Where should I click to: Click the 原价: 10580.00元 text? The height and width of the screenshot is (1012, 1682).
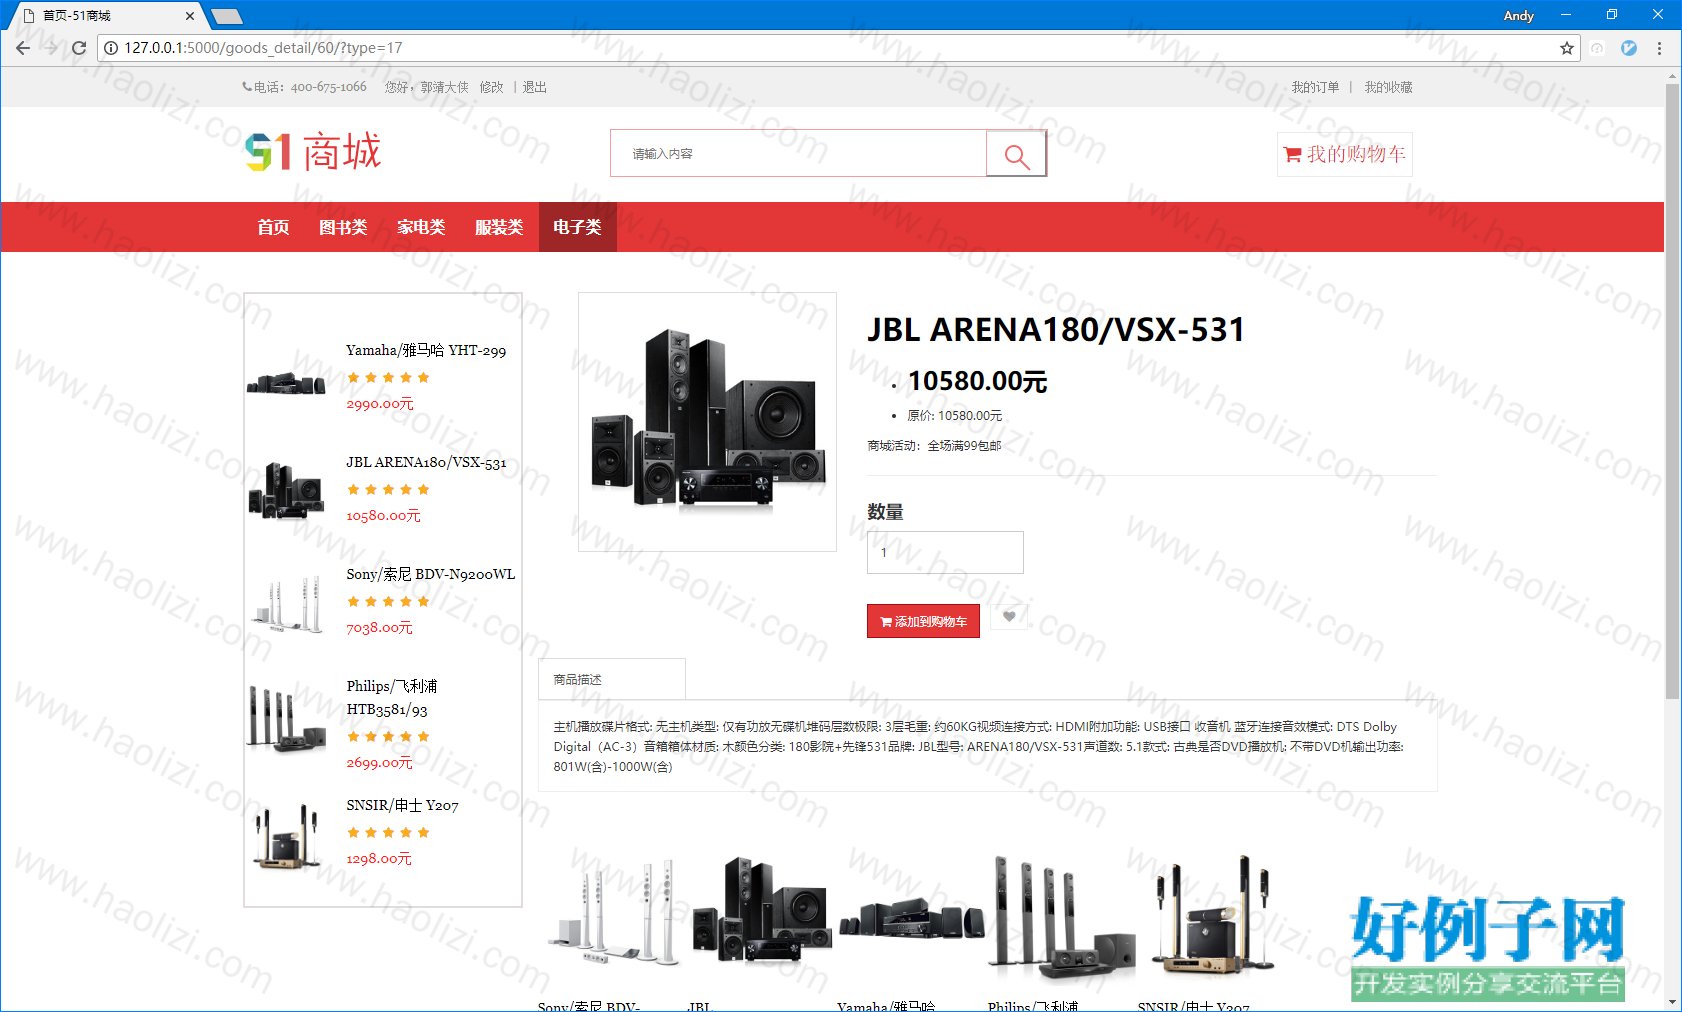(x=954, y=416)
